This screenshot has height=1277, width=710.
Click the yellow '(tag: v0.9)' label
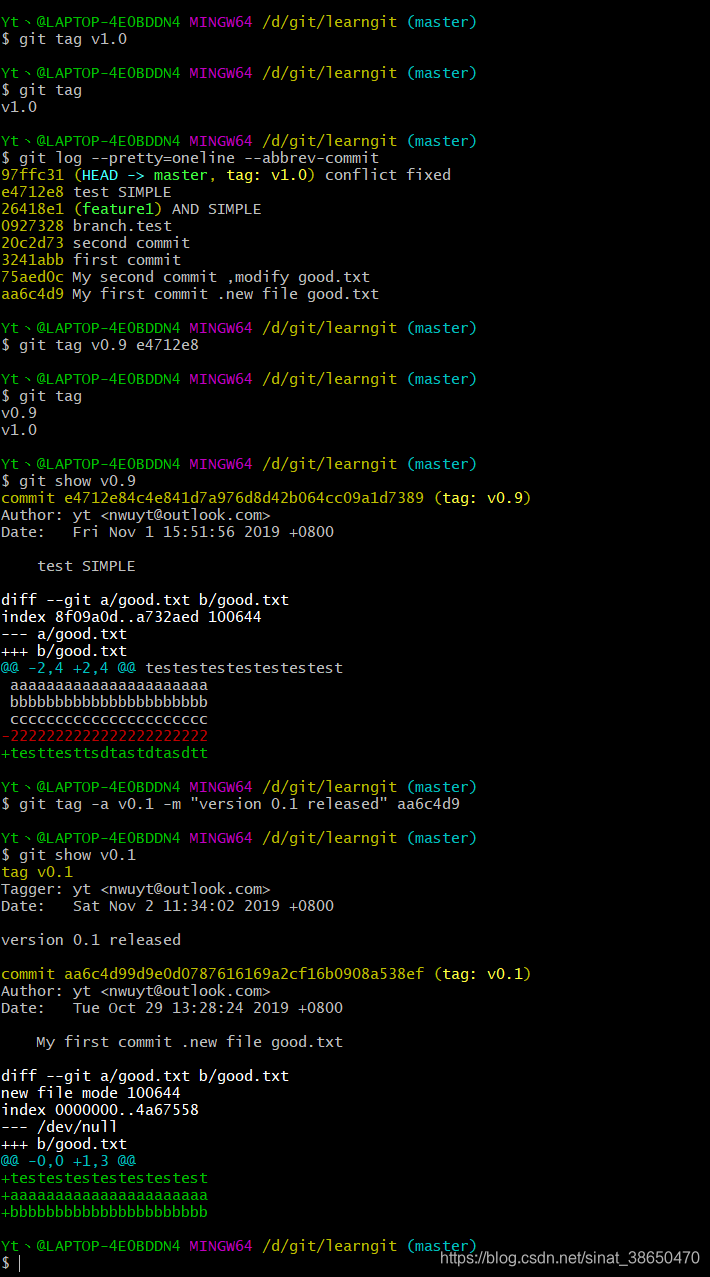pyautogui.click(x=482, y=498)
